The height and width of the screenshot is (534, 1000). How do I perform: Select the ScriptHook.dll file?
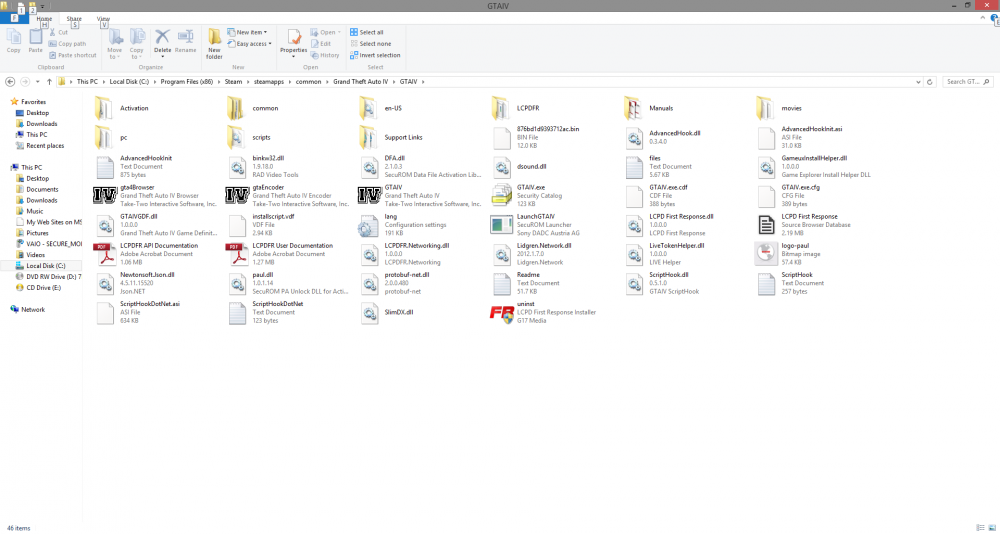[663, 283]
